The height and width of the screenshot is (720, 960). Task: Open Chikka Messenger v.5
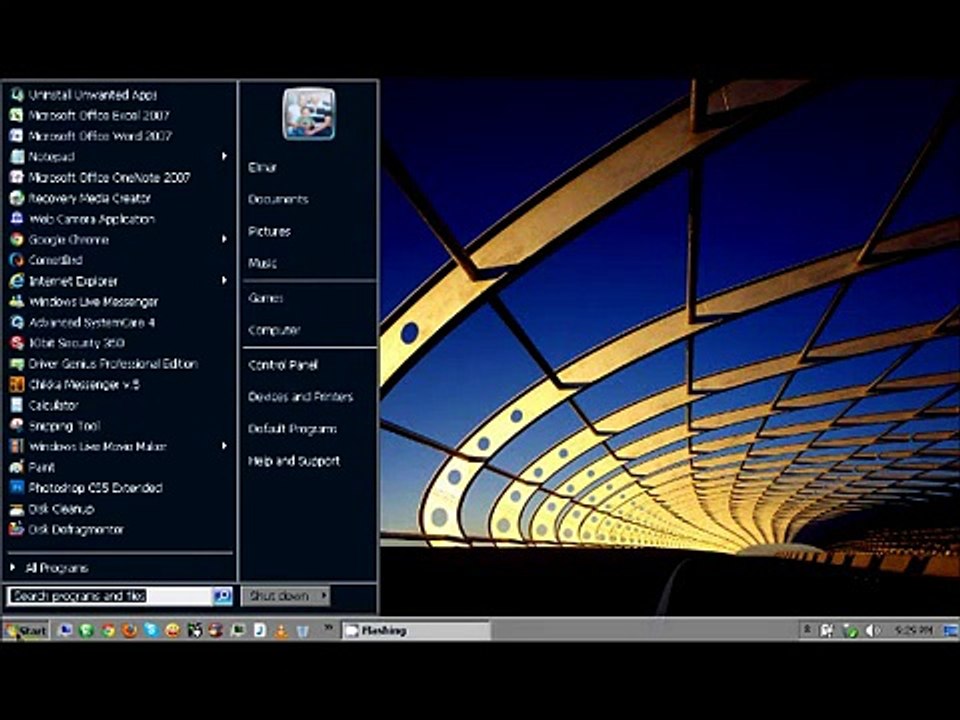pos(119,384)
